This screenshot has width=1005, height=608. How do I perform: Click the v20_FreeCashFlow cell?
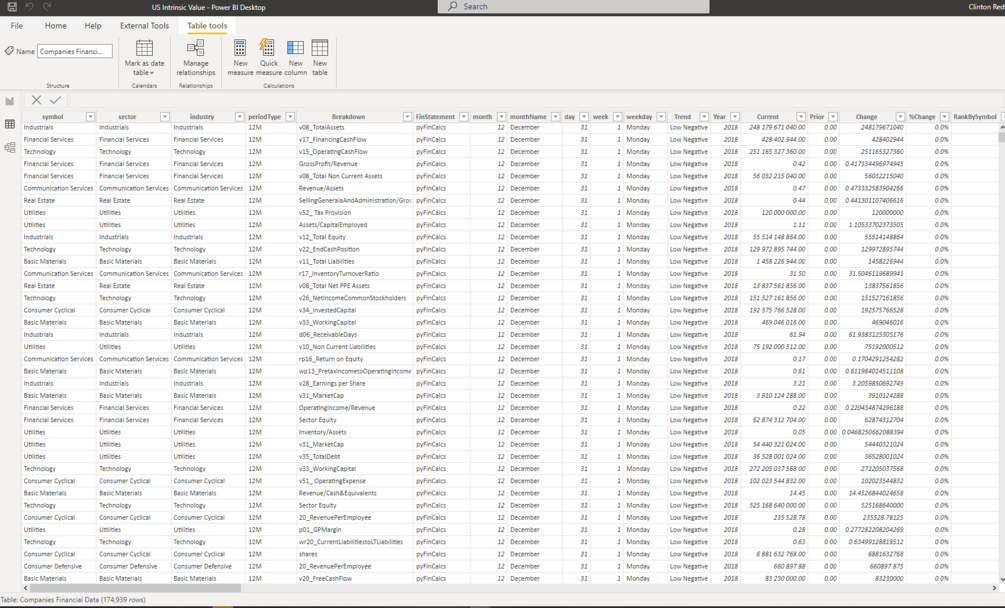coord(354,579)
